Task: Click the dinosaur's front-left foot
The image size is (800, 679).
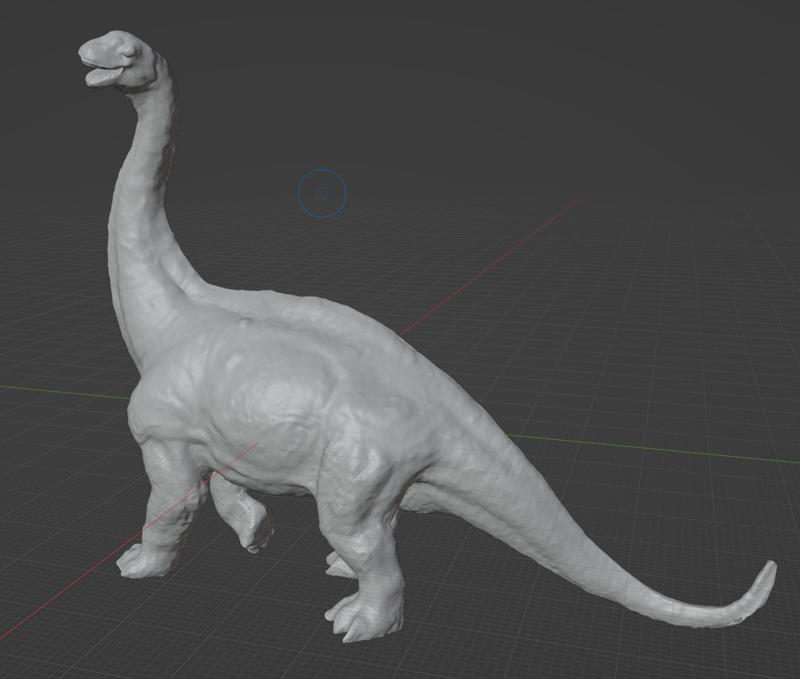Action: pos(145,560)
